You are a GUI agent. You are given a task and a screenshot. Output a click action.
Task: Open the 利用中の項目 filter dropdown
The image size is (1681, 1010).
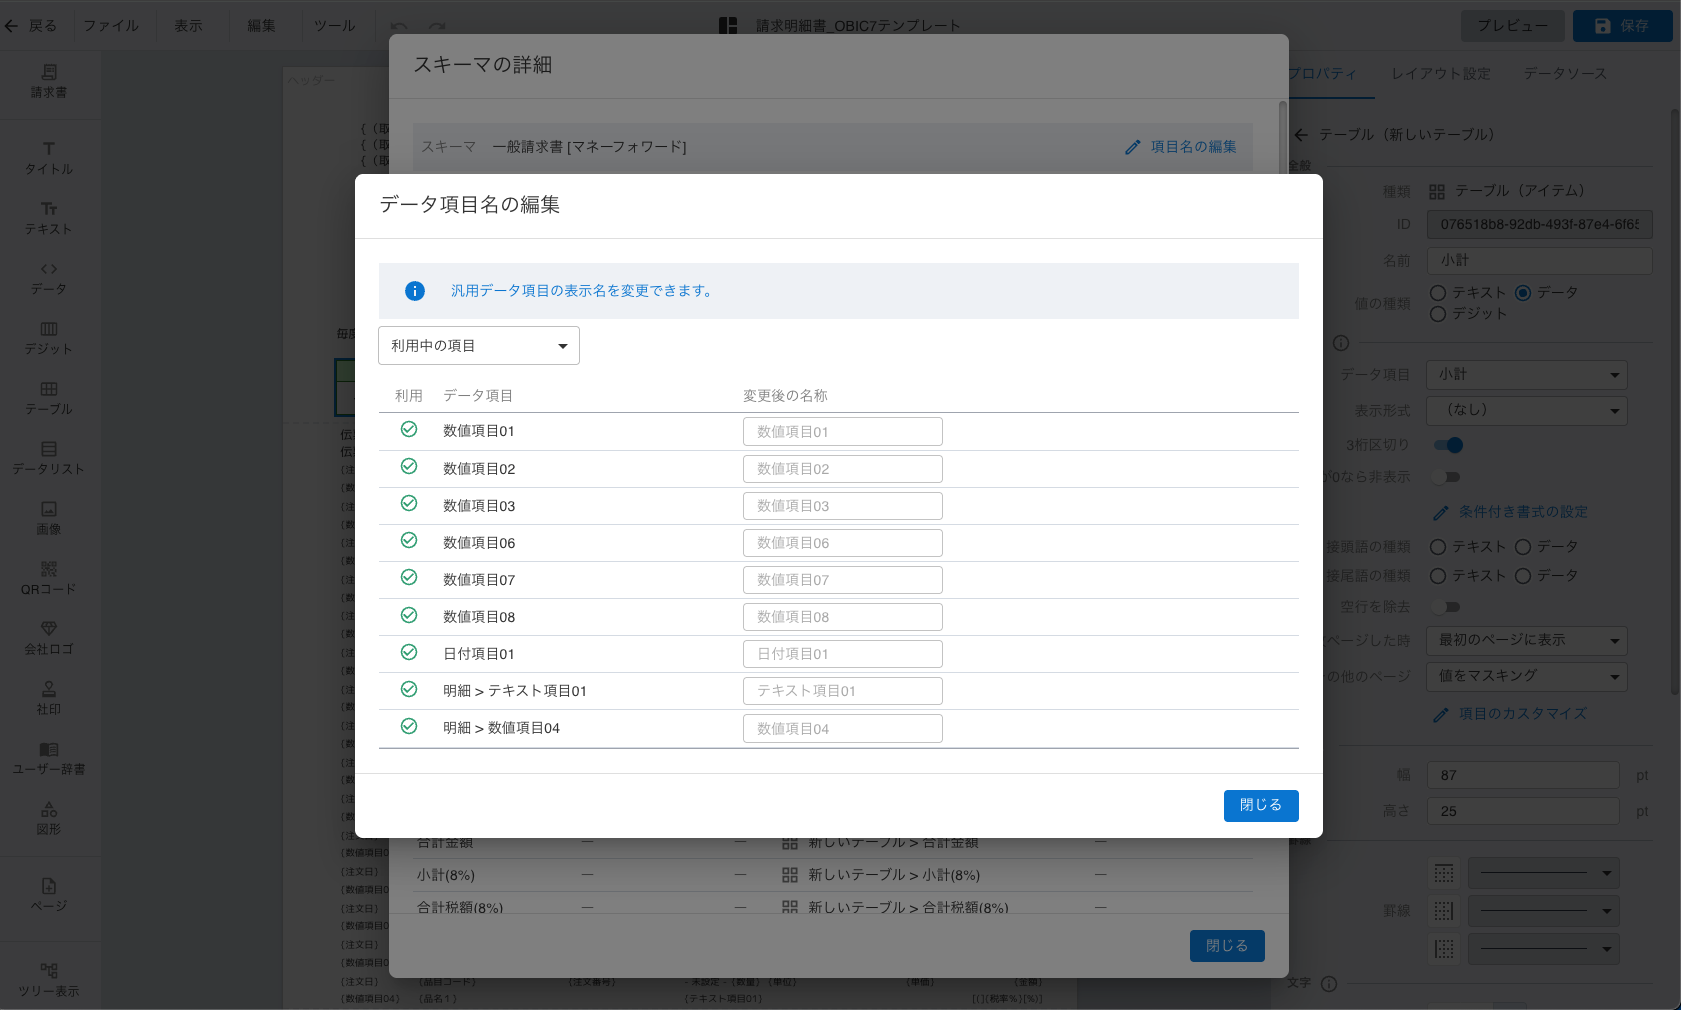click(x=479, y=346)
